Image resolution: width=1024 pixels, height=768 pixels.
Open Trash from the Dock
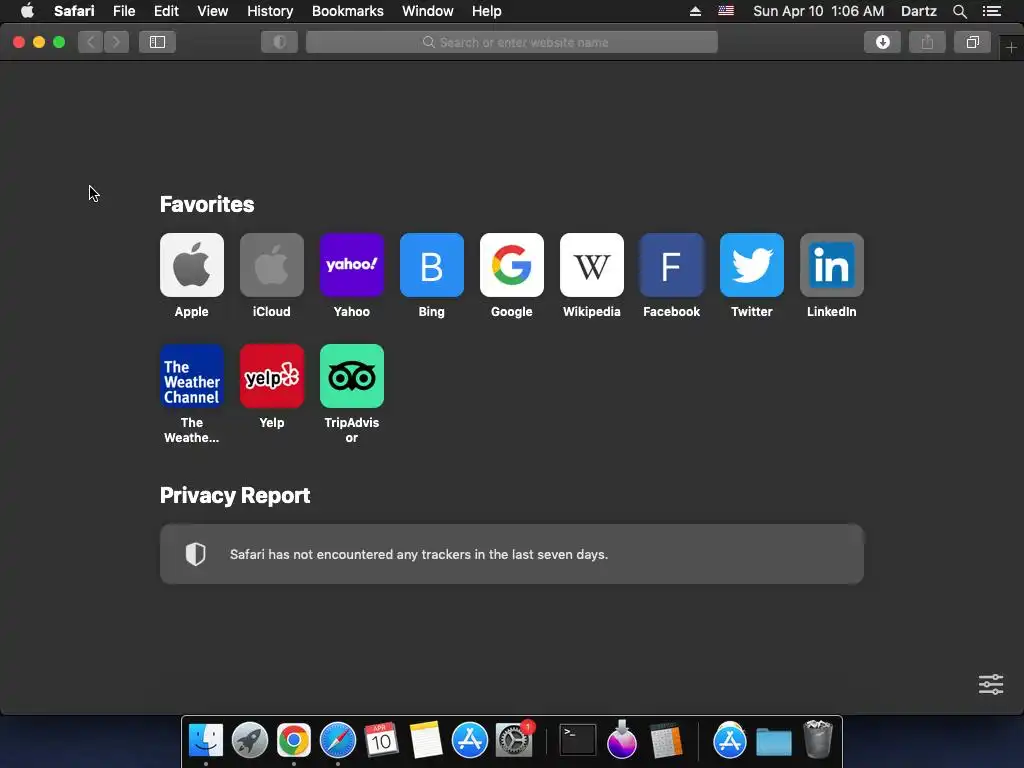pos(818,740)
